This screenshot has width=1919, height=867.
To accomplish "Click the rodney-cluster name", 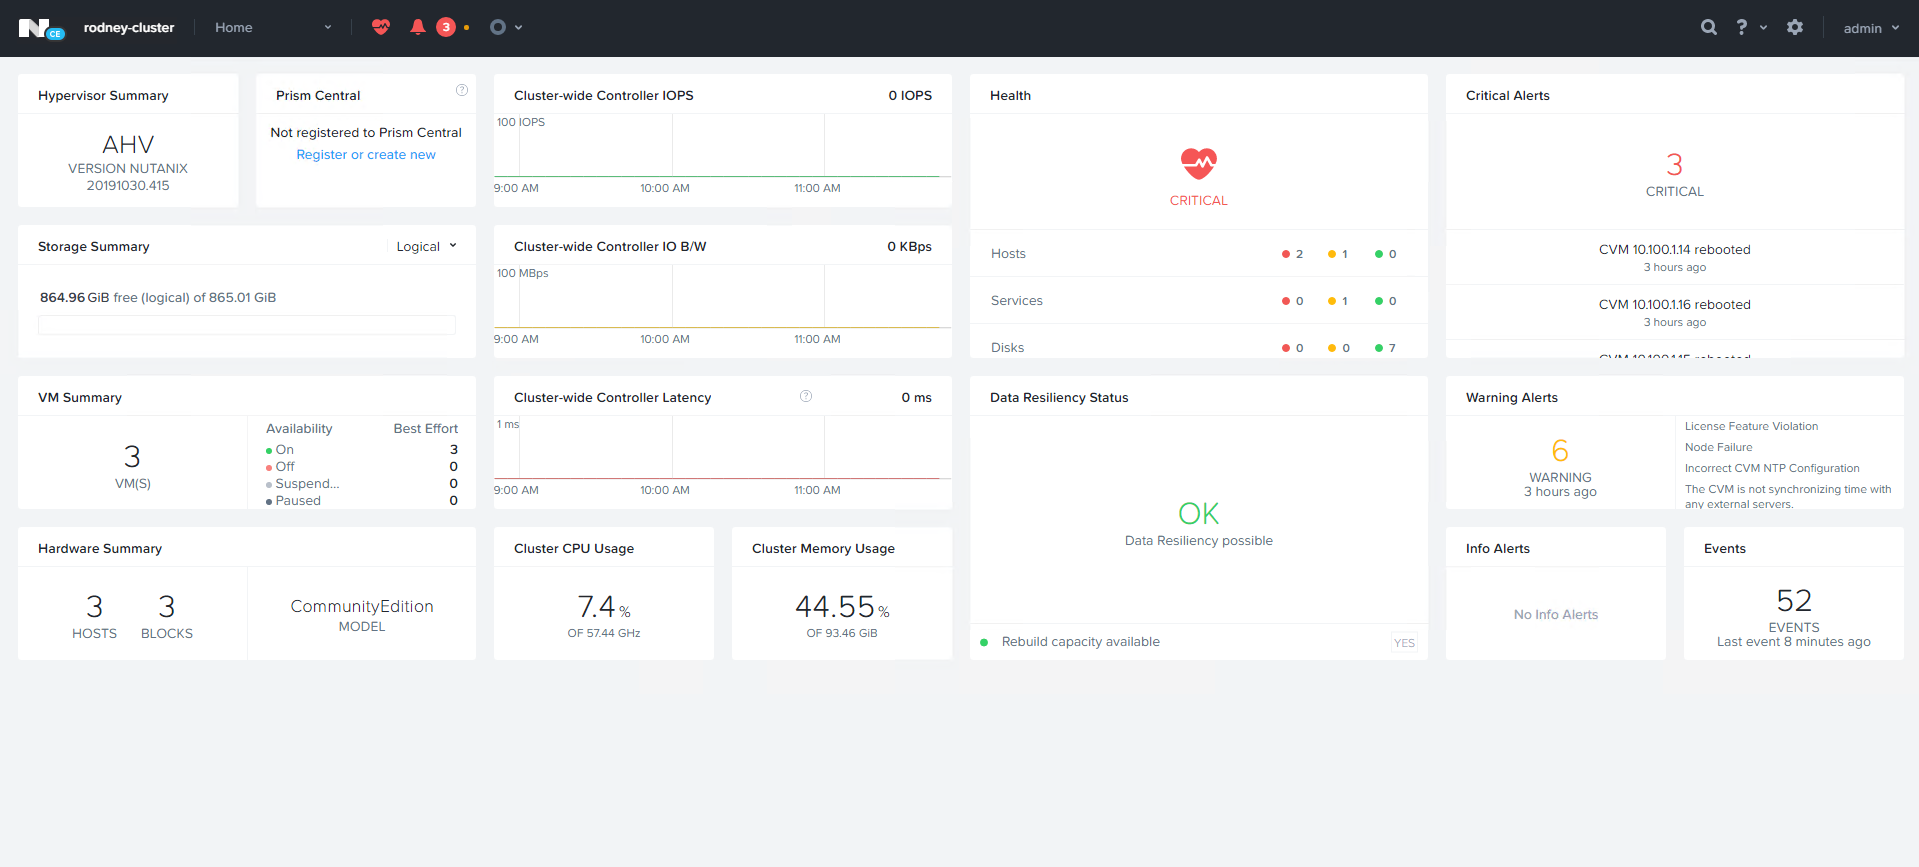I will 129,27.
